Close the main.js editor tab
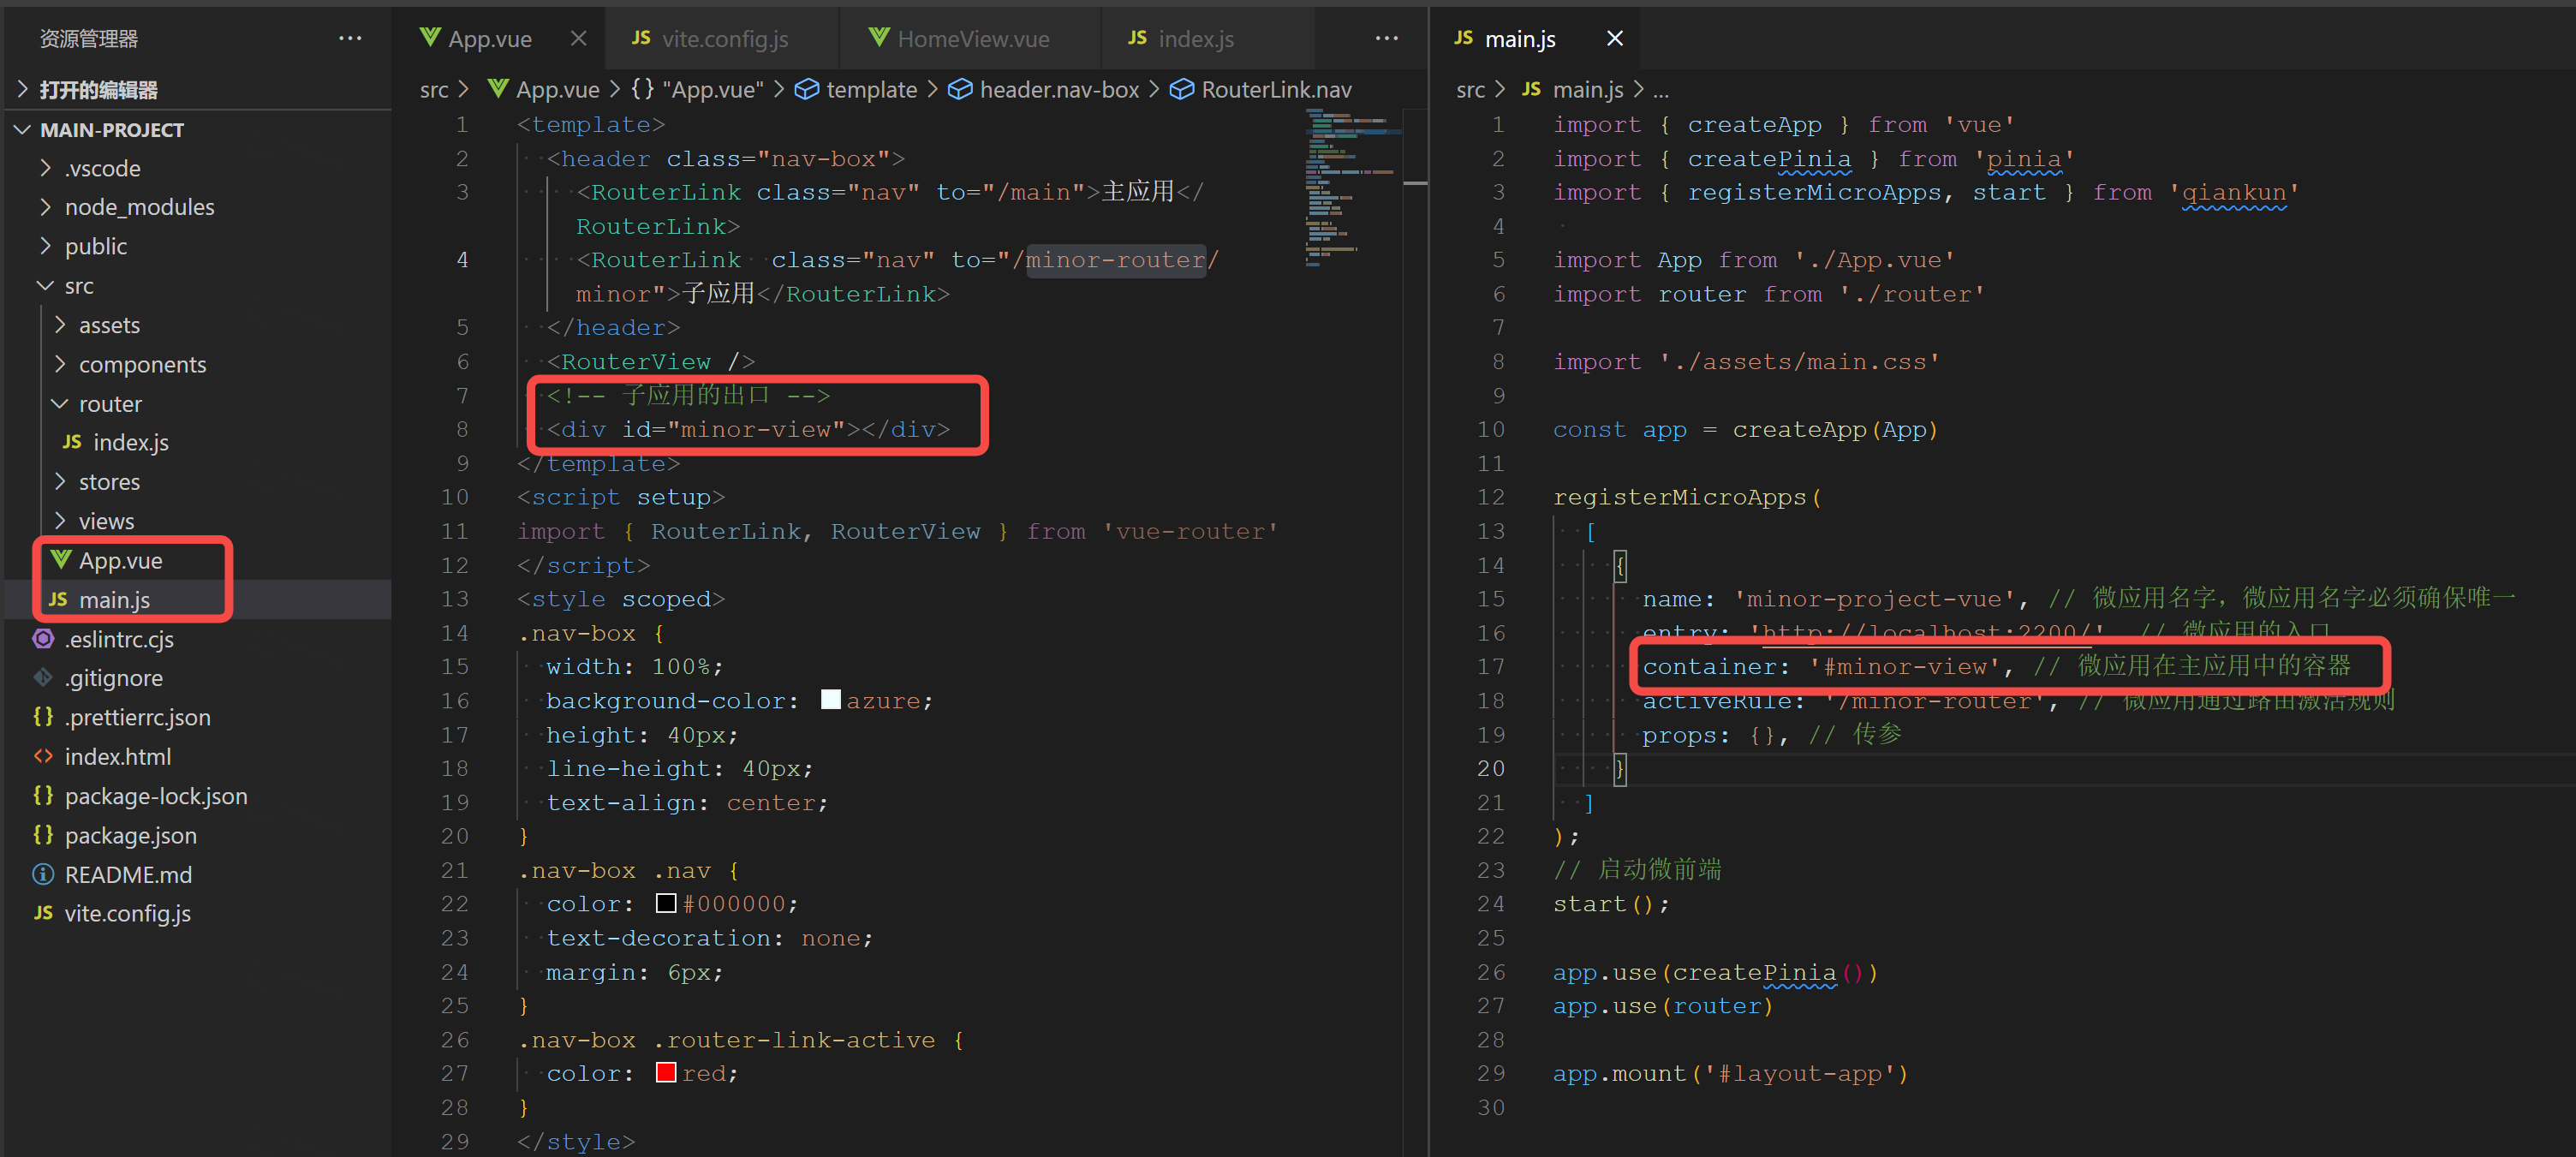The width and height of the screenshot is (2576, 1157). pos(1614,38)
